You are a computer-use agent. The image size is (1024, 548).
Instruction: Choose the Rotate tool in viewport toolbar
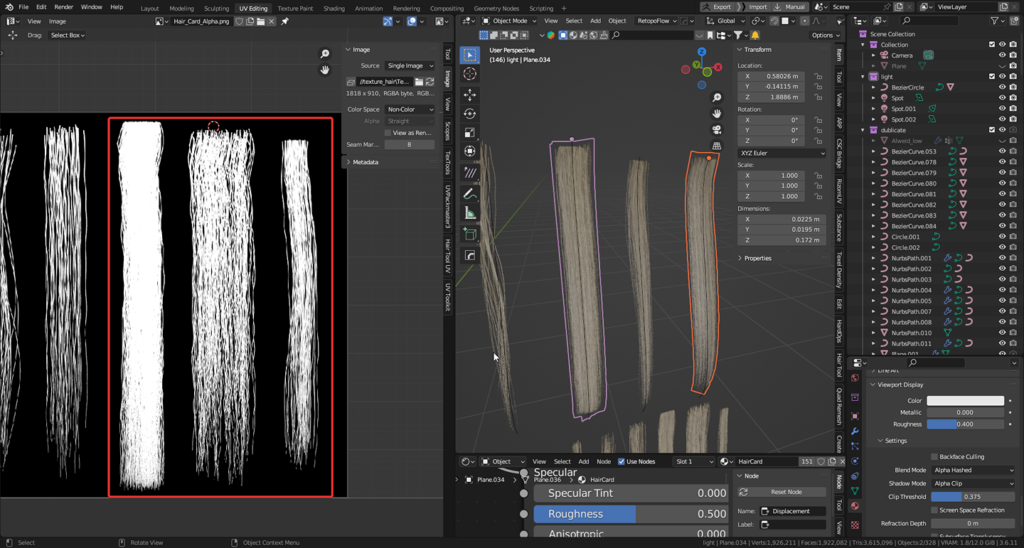(x=470, y=115)
